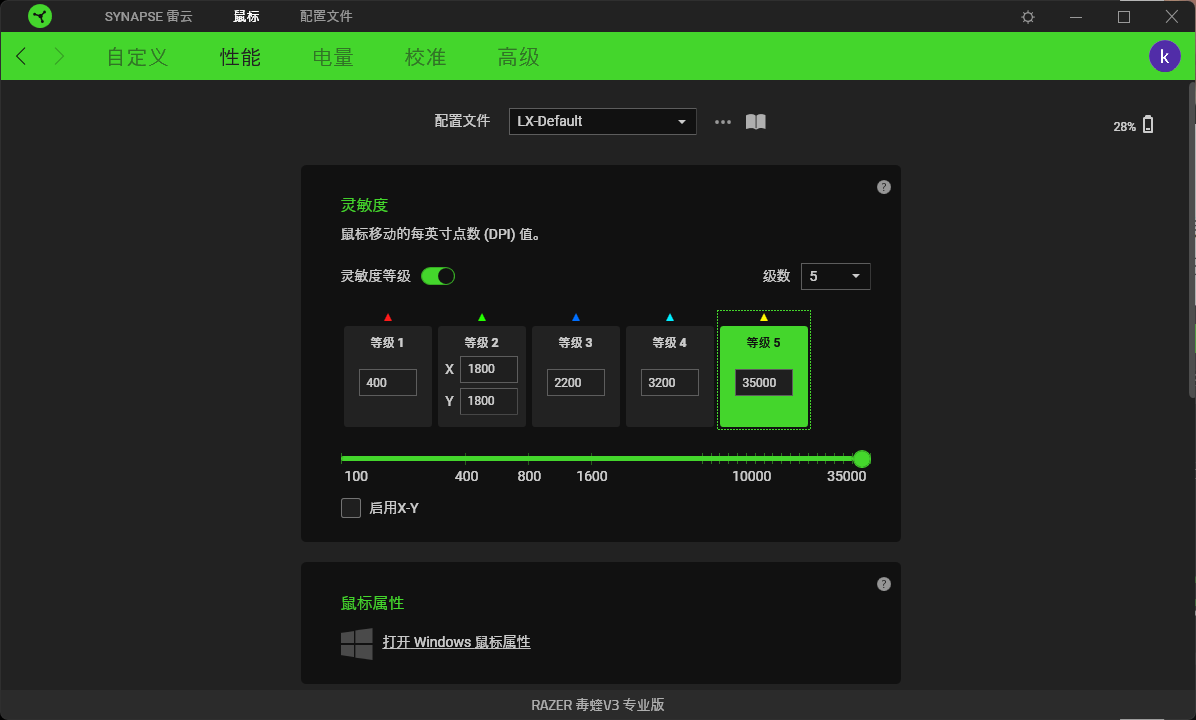This screenshot has width=1196, height=720.
Task: Click the 等级 5 DPI field showing 35000
Action: [764, 382]
